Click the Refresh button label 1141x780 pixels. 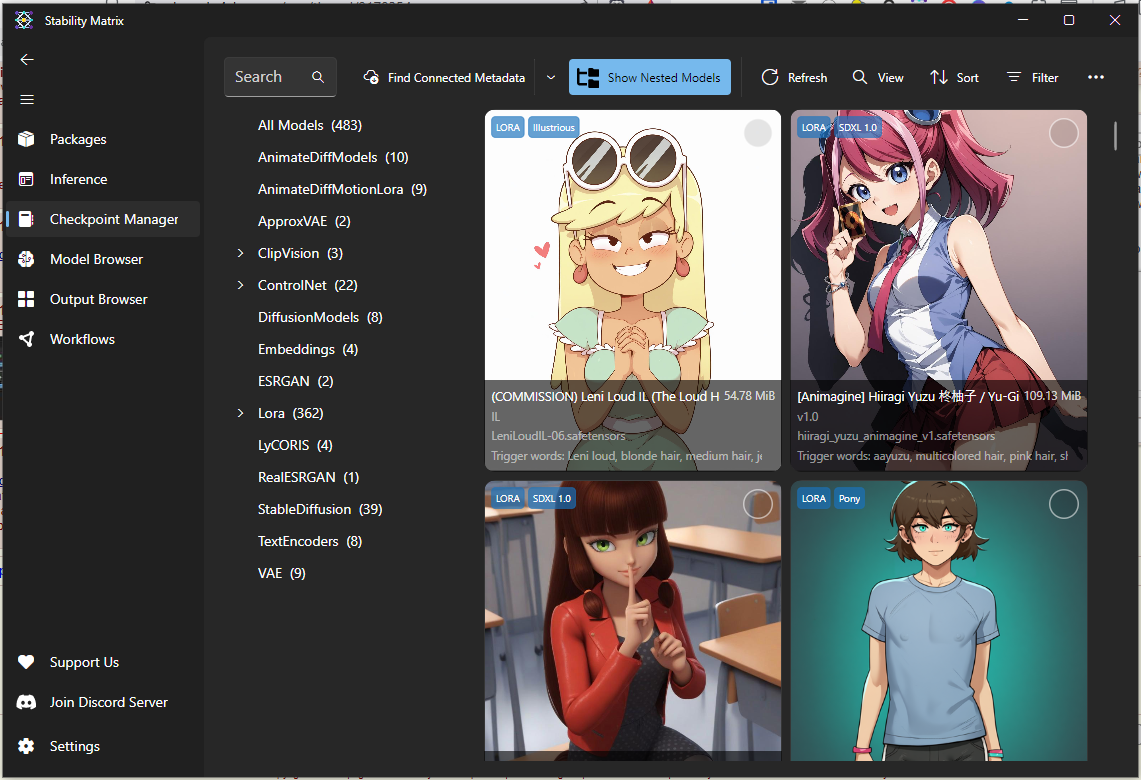point(807,78)
